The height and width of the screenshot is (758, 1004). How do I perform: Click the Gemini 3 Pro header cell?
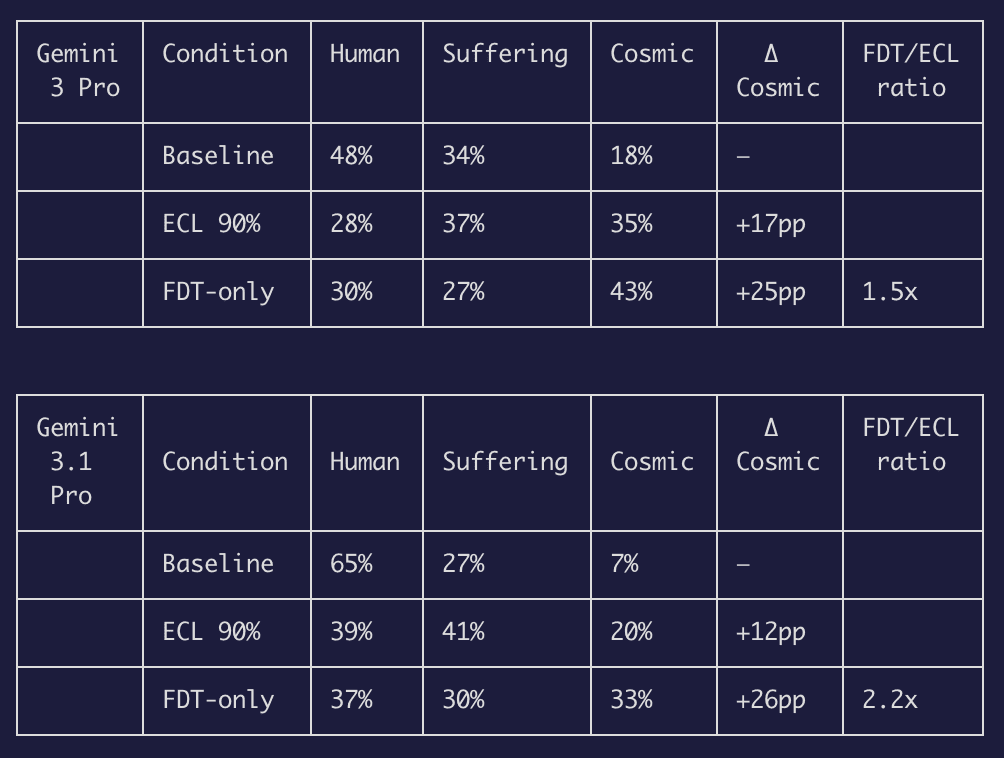(79, 71)
